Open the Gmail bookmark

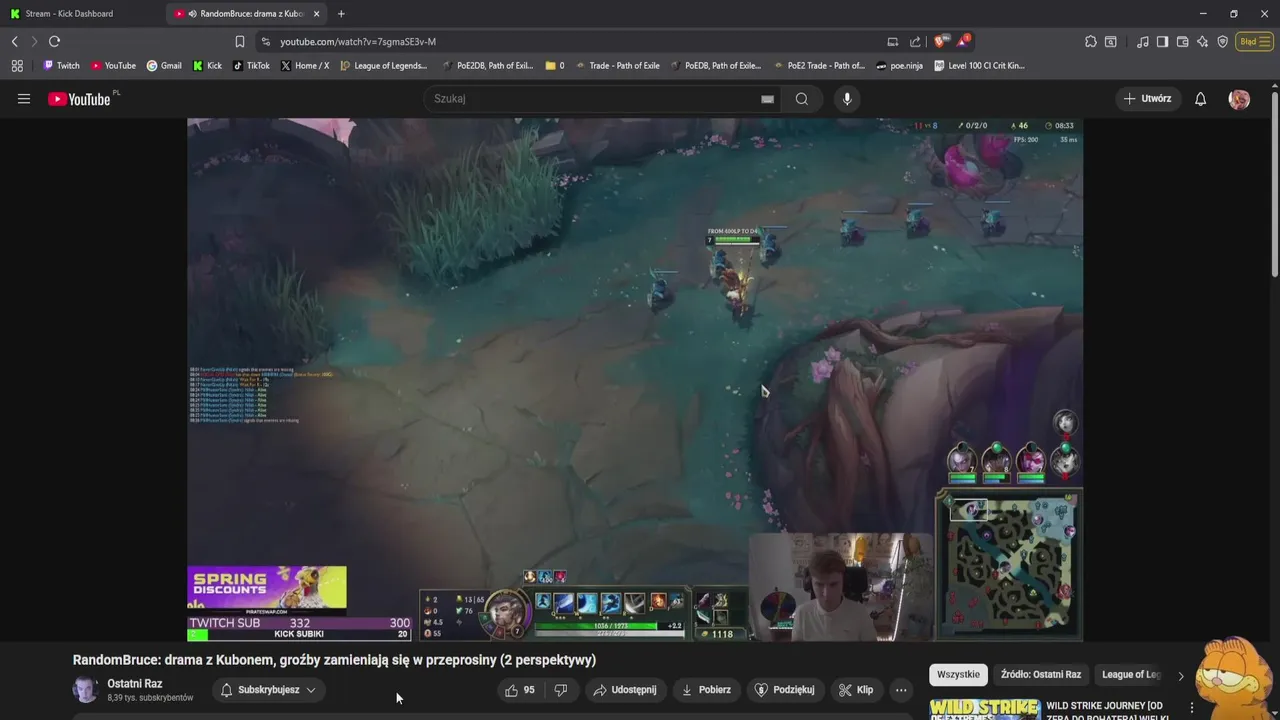164,65
